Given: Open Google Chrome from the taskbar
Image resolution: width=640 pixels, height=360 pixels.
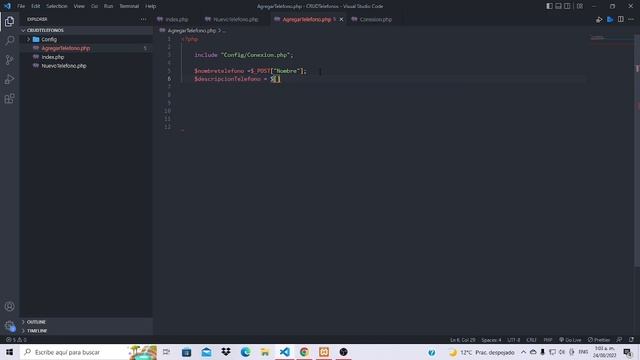Looking at the screenshot, I should click(304, 352).
